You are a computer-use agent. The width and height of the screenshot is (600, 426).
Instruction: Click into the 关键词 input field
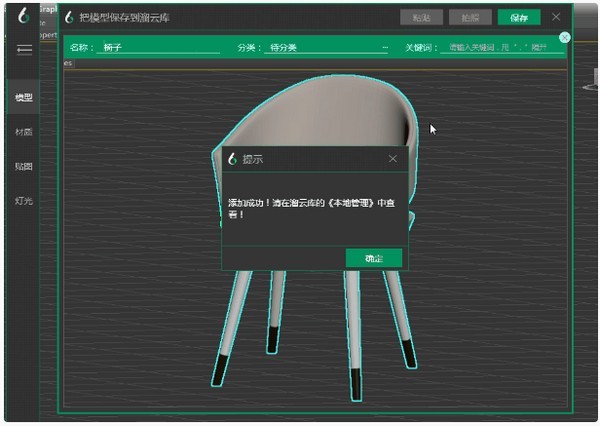(498, 47)
